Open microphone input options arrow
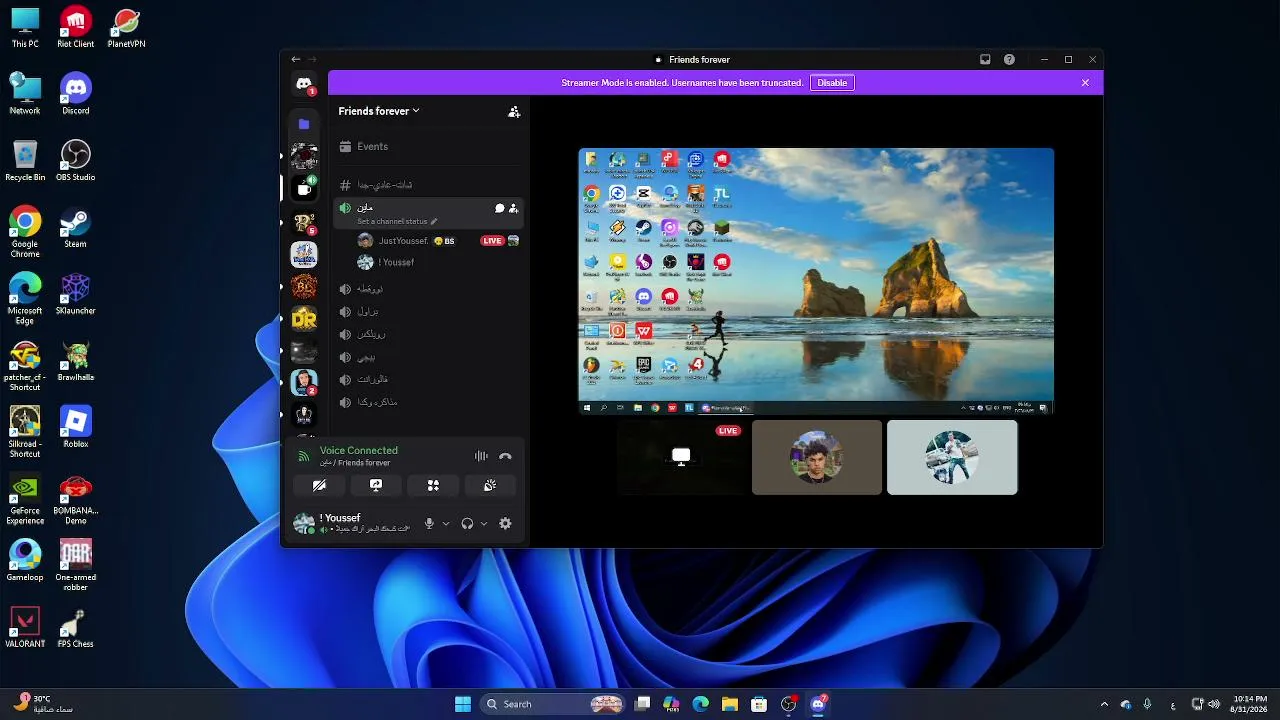The image size is (1280, 720). pyautogui.click(x=446, y=523)
